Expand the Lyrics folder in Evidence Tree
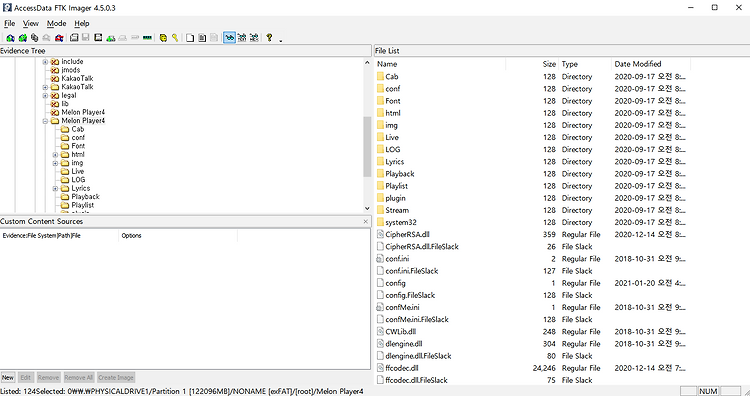The image size is (750, 396). pyautogui.click(x=55, y=188)
